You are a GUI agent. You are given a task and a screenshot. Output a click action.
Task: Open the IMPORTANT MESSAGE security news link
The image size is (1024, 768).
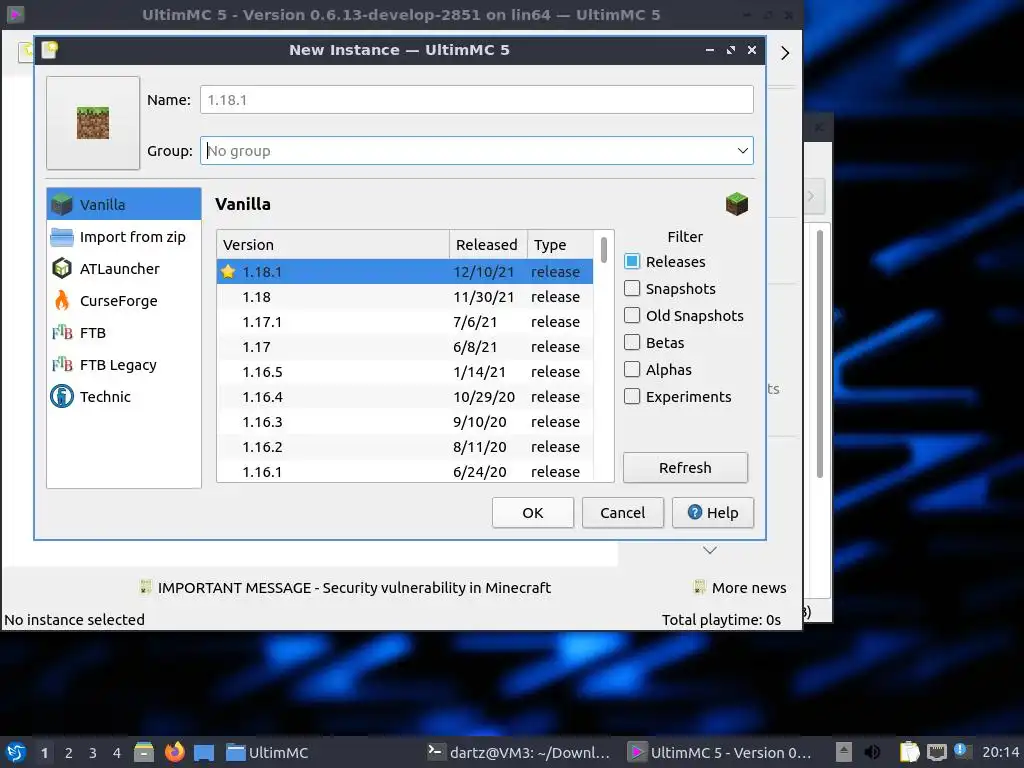(345, 588)
